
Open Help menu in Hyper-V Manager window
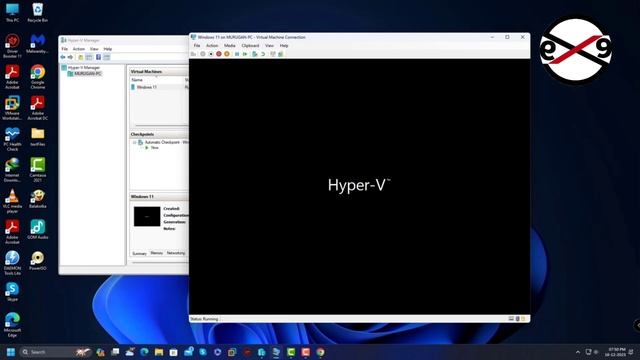(x=108, y=49)
